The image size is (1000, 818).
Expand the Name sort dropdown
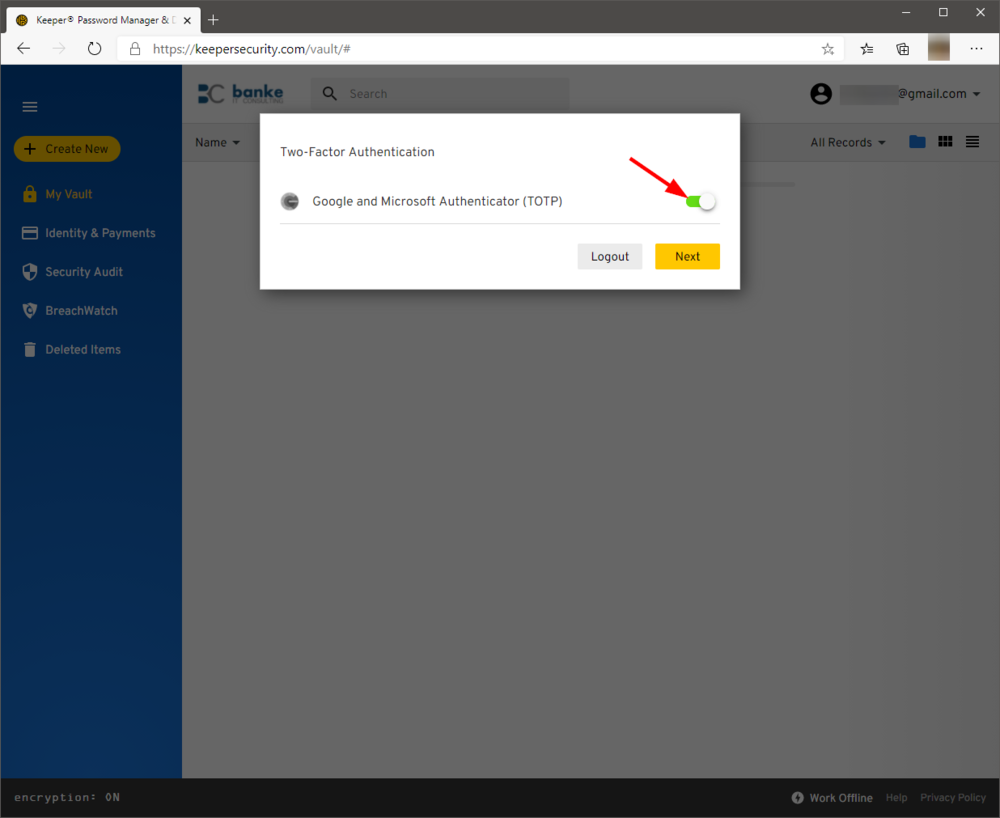(x=217, y=142)
